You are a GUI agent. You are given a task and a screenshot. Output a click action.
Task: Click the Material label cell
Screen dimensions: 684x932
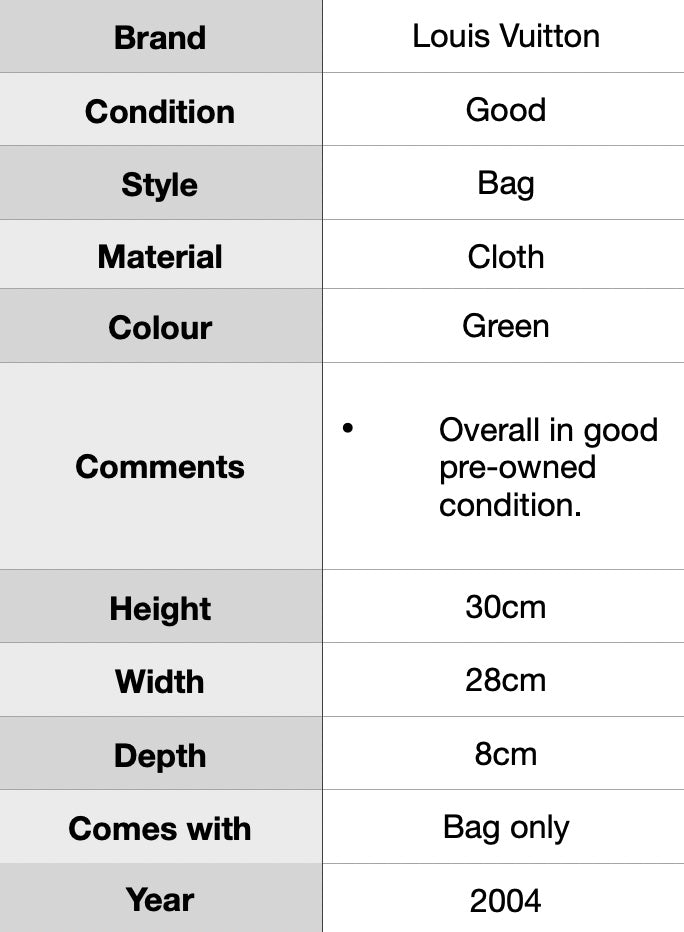160,257
